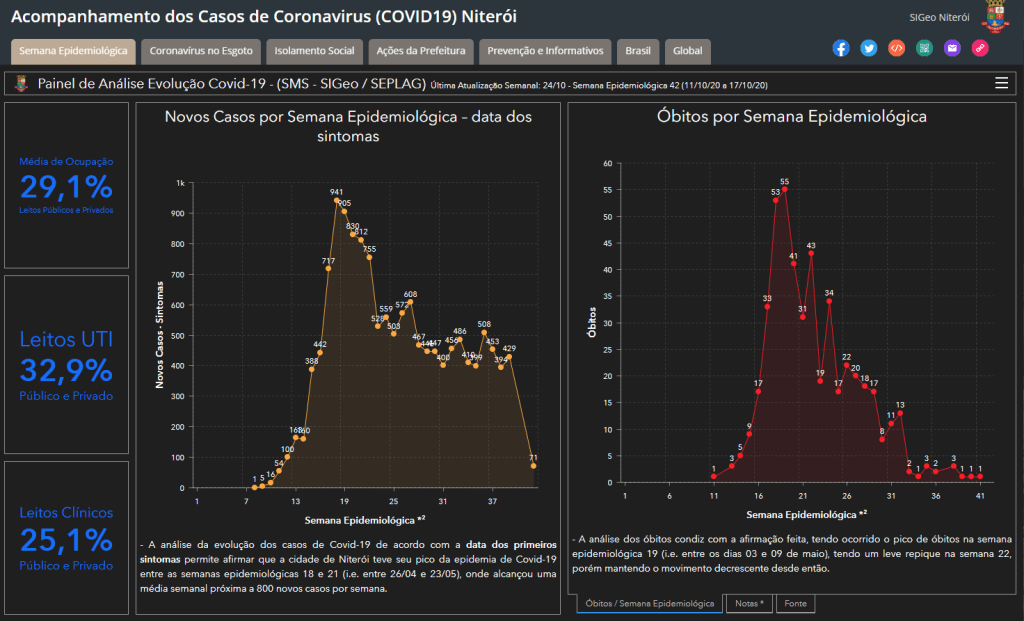This screenshot has height=621, width=1024.
Task: Open the hamburger menu in panel header
Action: click(x=1001, y=83)
